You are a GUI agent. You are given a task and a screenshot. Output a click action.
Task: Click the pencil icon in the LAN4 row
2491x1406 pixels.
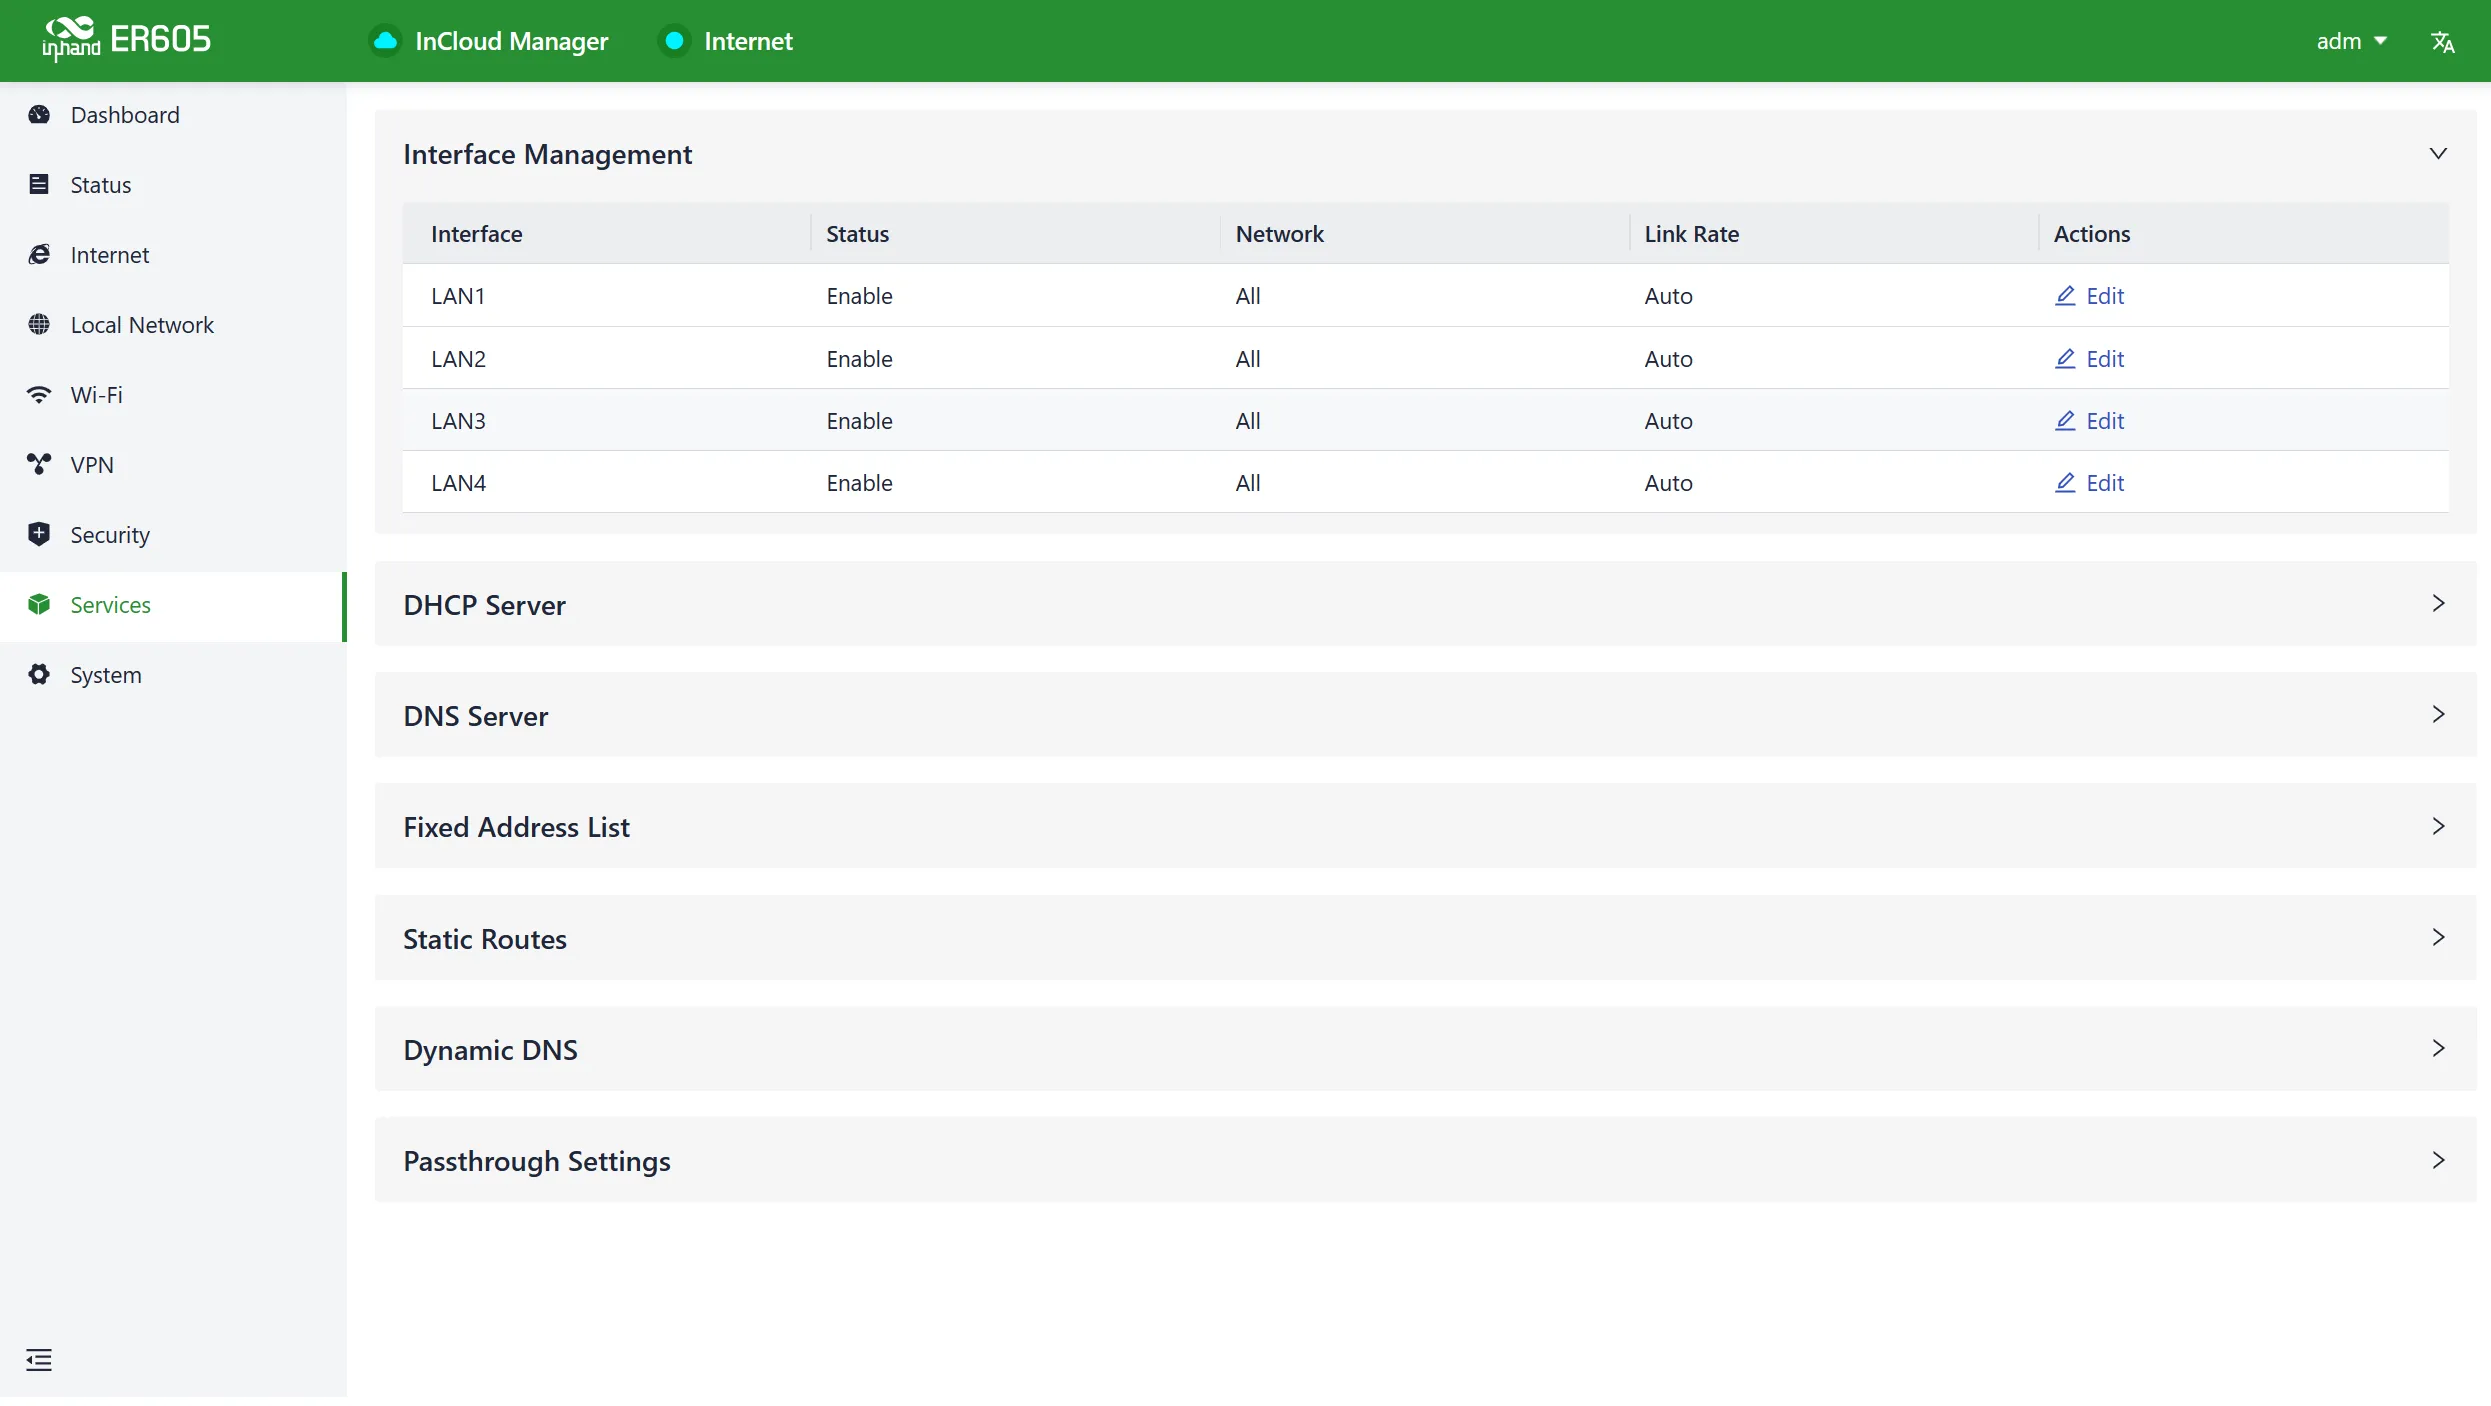(2065, 483)
